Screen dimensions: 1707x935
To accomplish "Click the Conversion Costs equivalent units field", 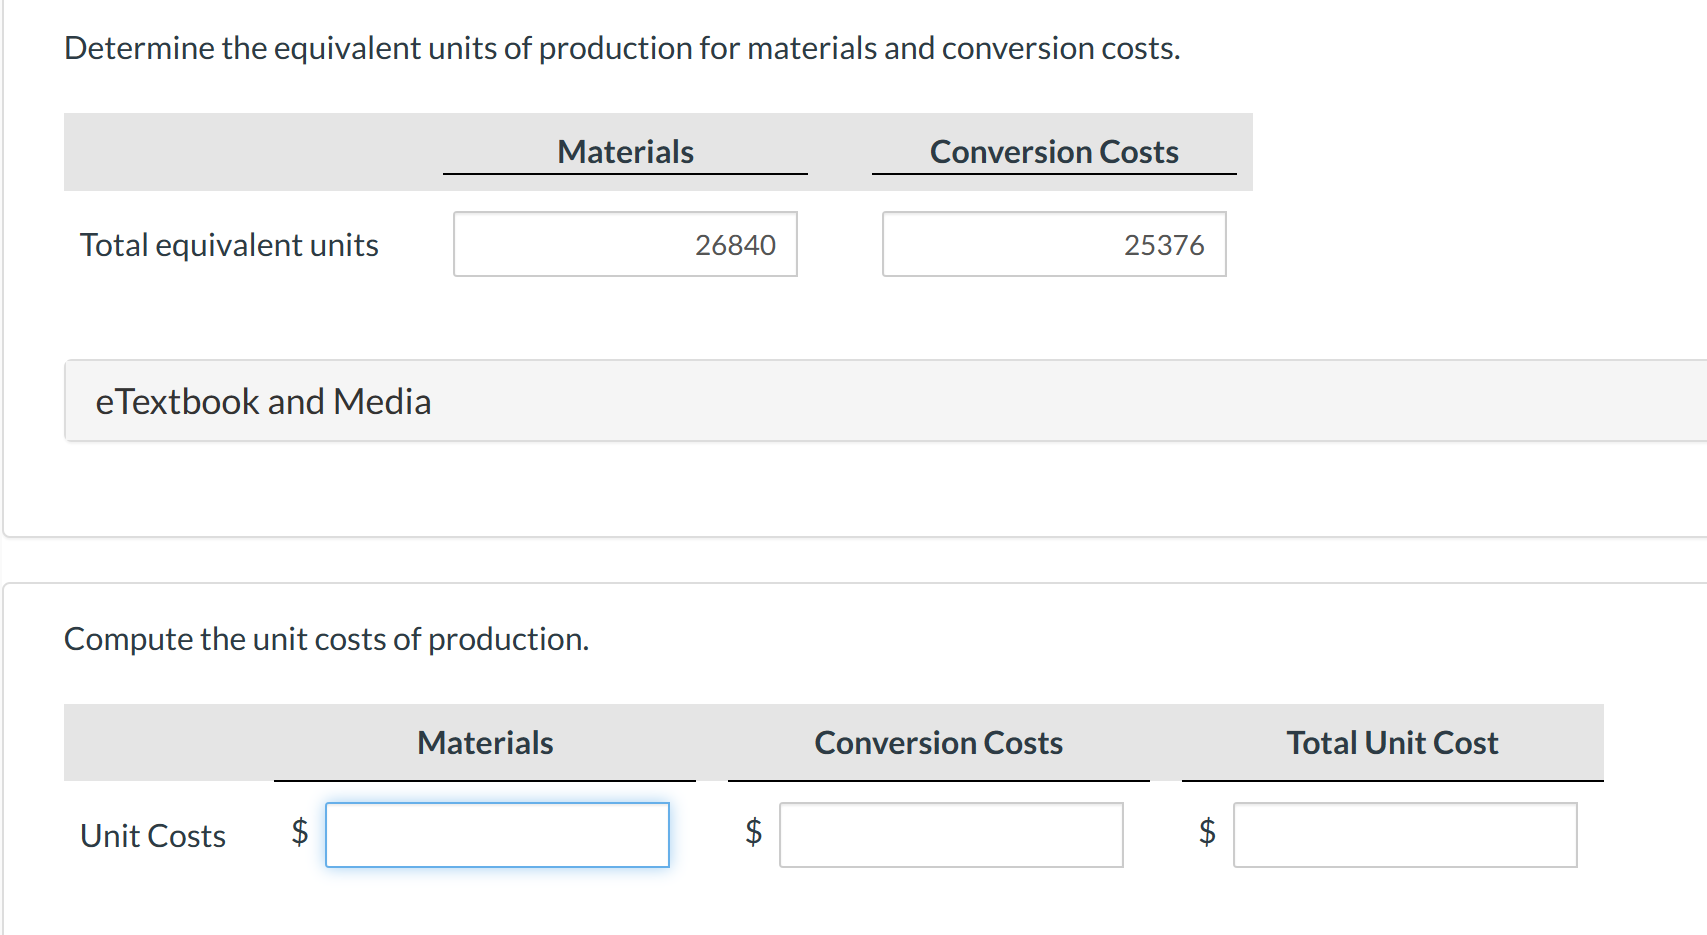I will [x=1054, y=244].
